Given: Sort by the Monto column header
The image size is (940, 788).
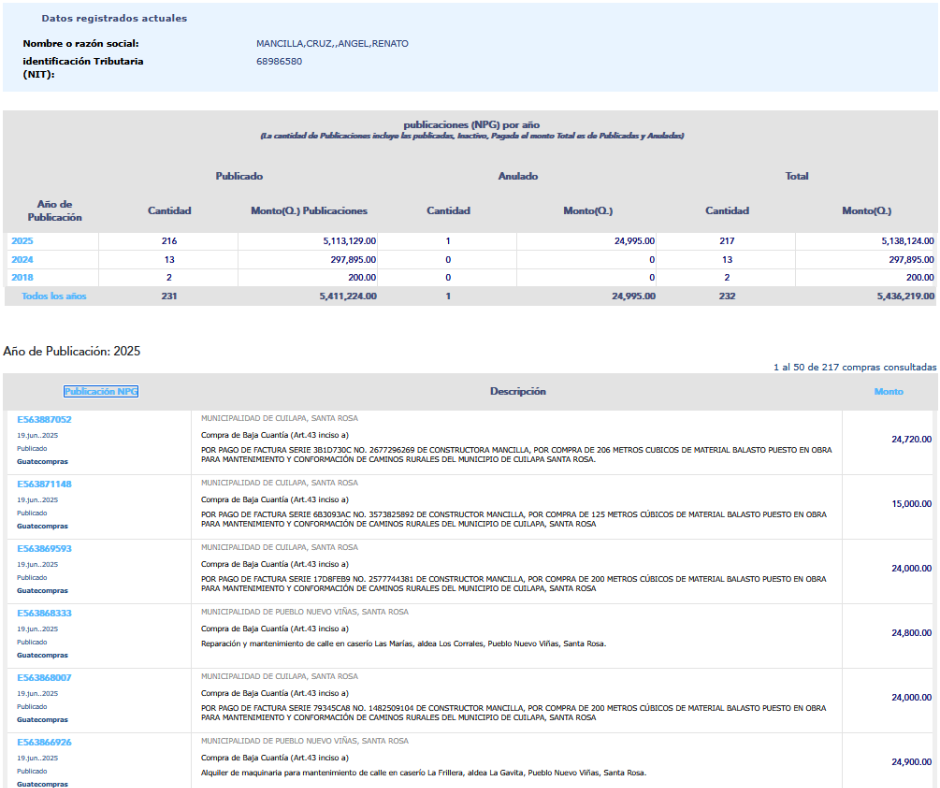Looking at the screenshot, I should tap(888, 392).
